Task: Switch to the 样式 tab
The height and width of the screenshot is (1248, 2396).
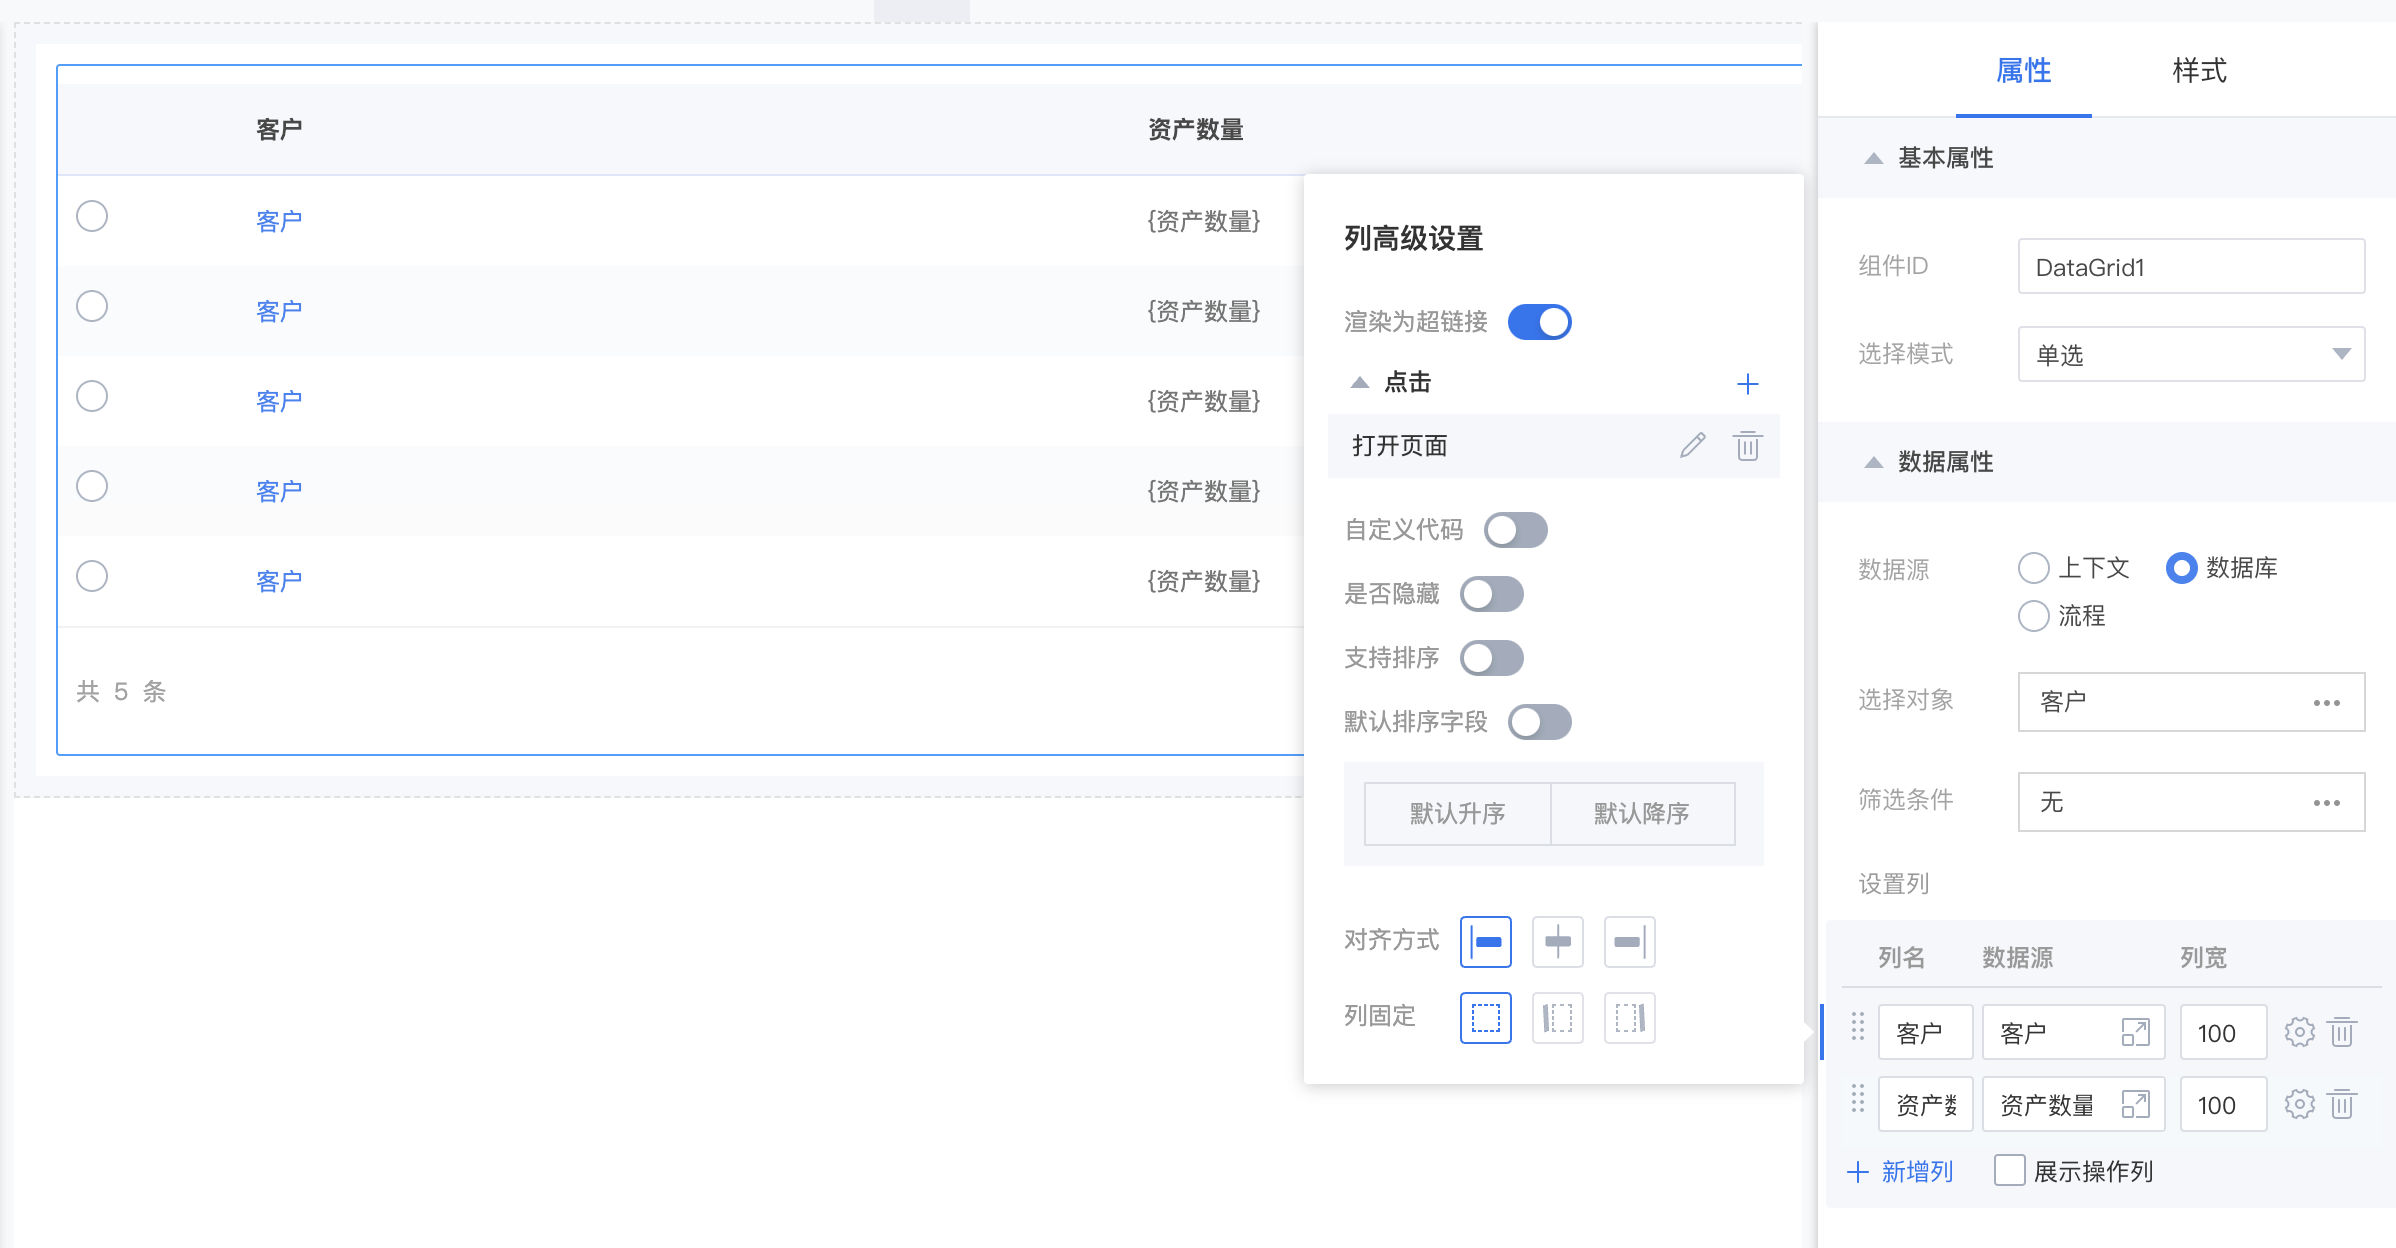Action: (2199, 71)
